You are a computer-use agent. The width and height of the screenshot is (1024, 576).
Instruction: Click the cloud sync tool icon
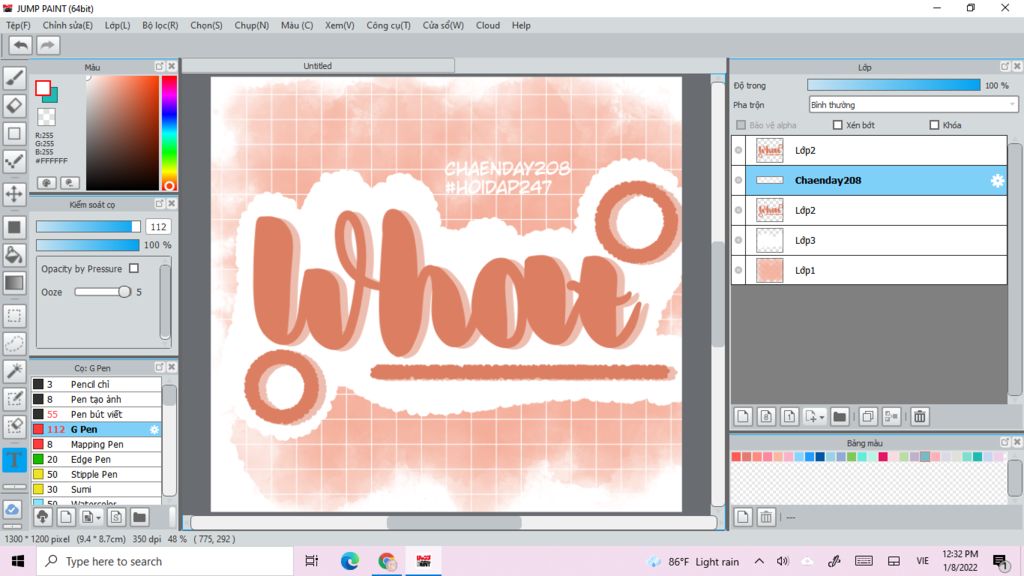pos(12,509)
